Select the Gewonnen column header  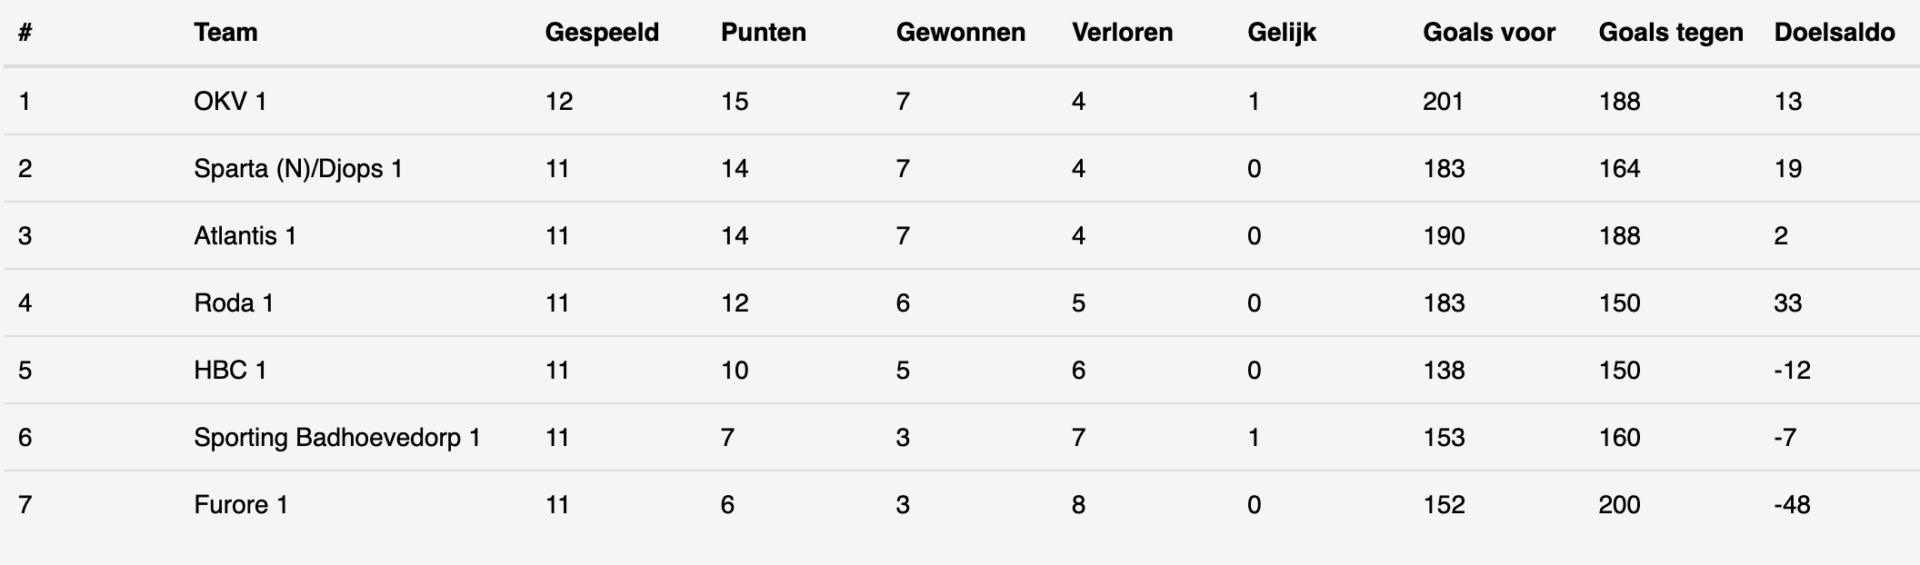point(960,32)
